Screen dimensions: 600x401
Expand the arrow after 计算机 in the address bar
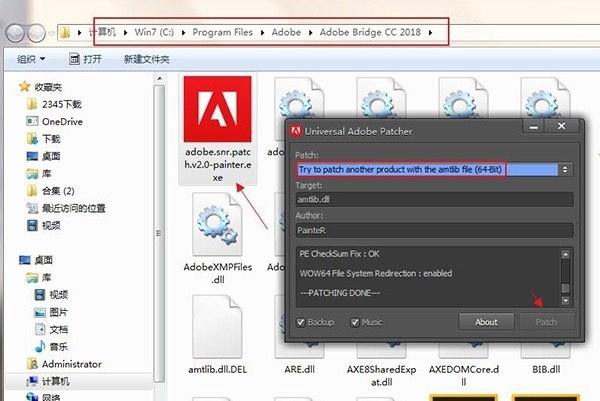click(126, 33)
